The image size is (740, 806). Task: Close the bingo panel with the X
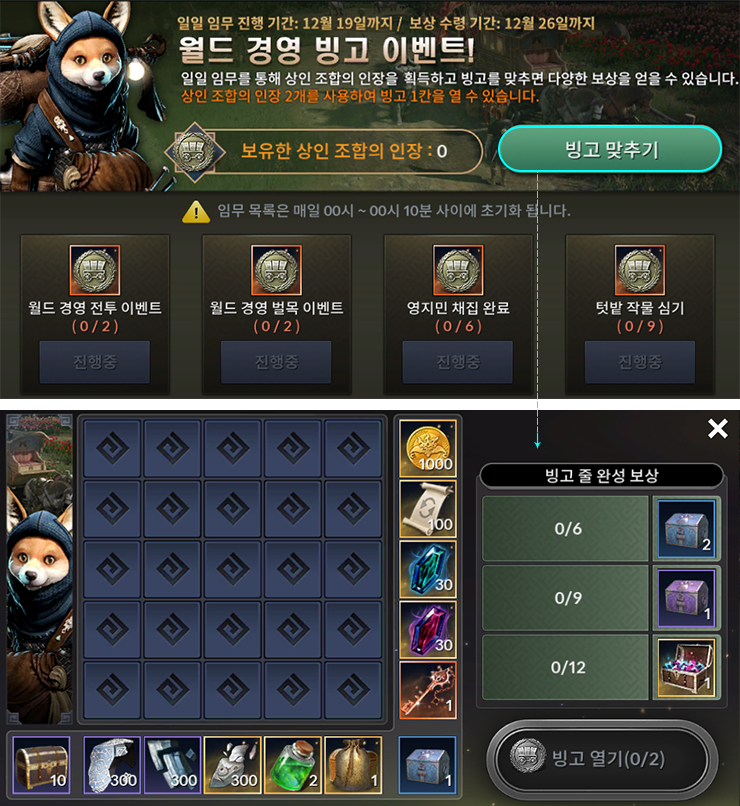click(717, 428)
